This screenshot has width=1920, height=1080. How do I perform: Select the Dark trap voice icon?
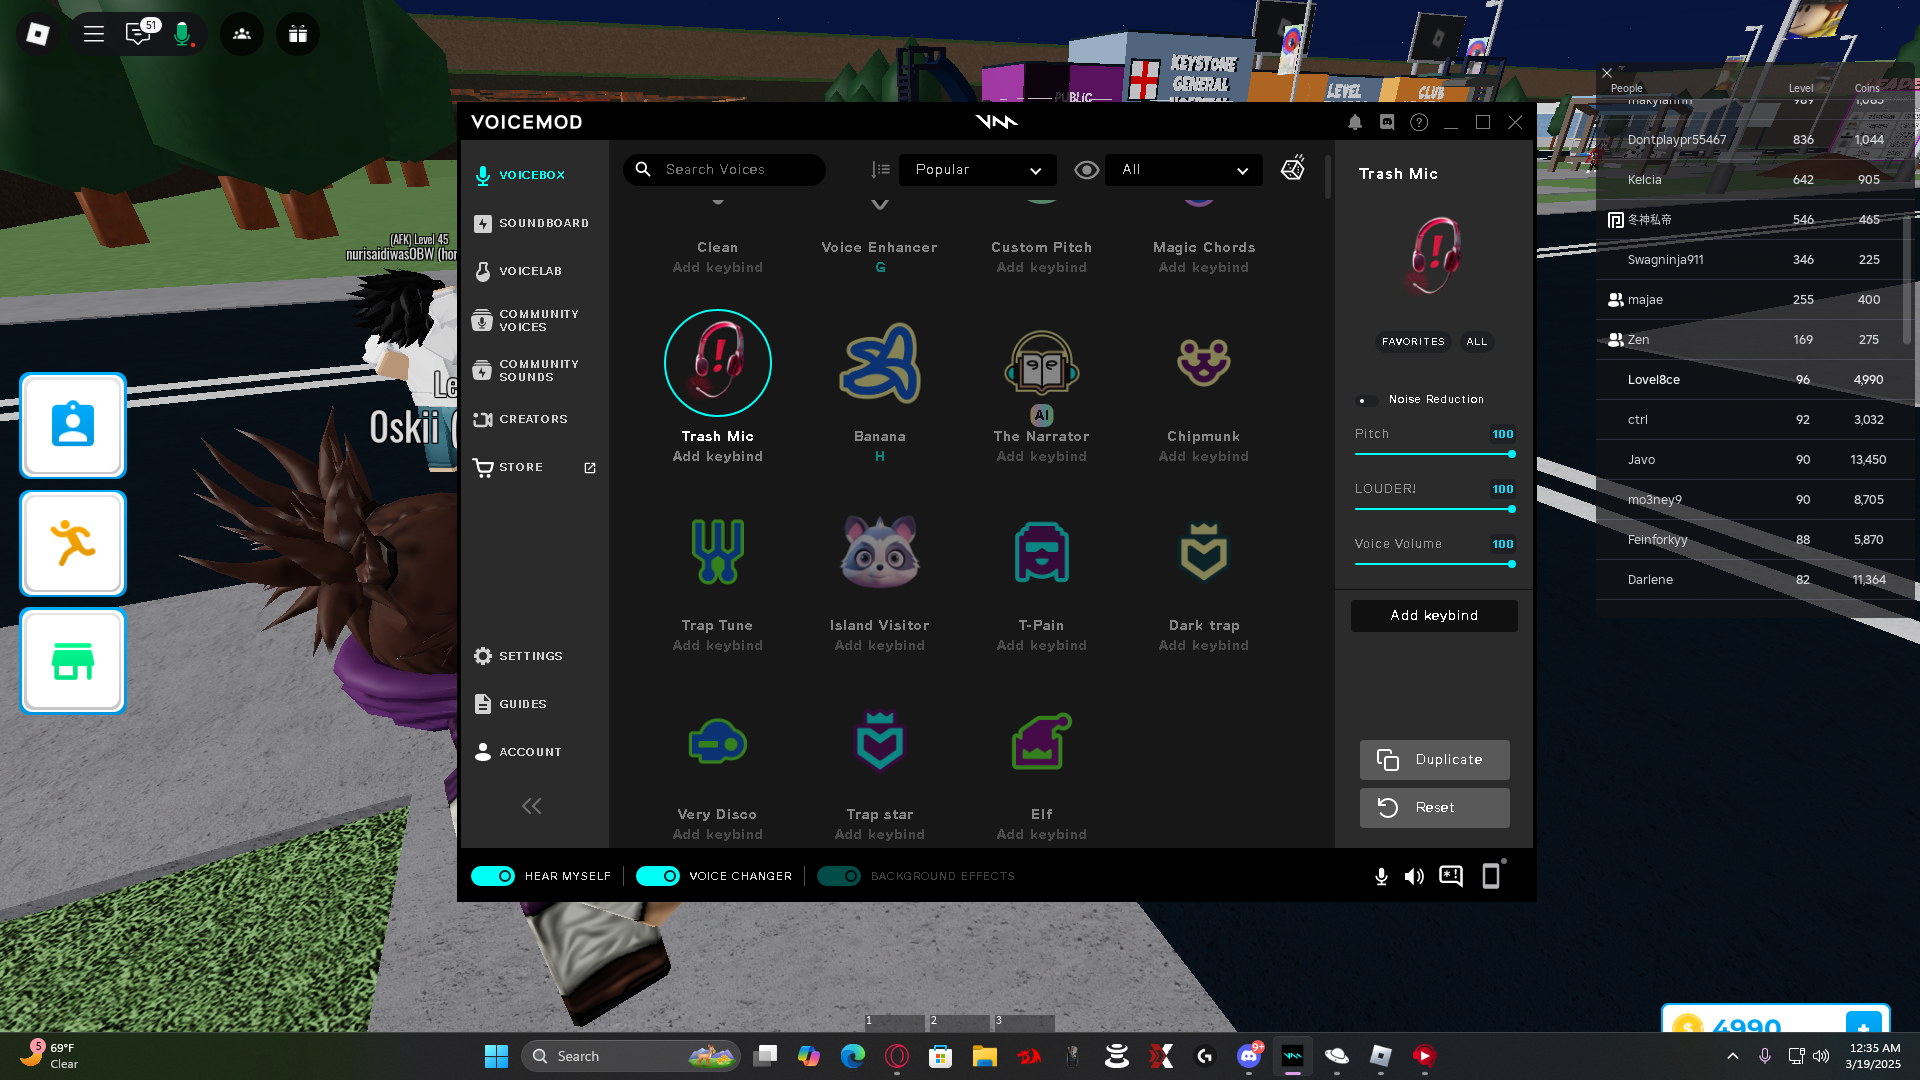tap(1204, 552)
